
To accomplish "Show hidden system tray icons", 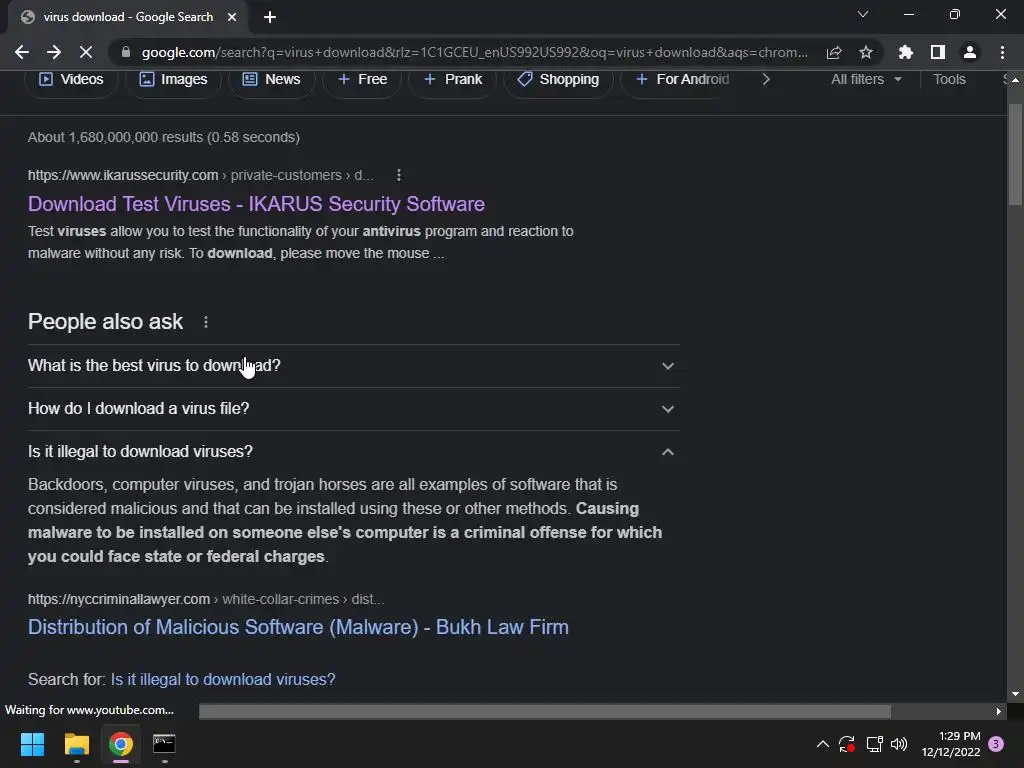I will (823, 744).
